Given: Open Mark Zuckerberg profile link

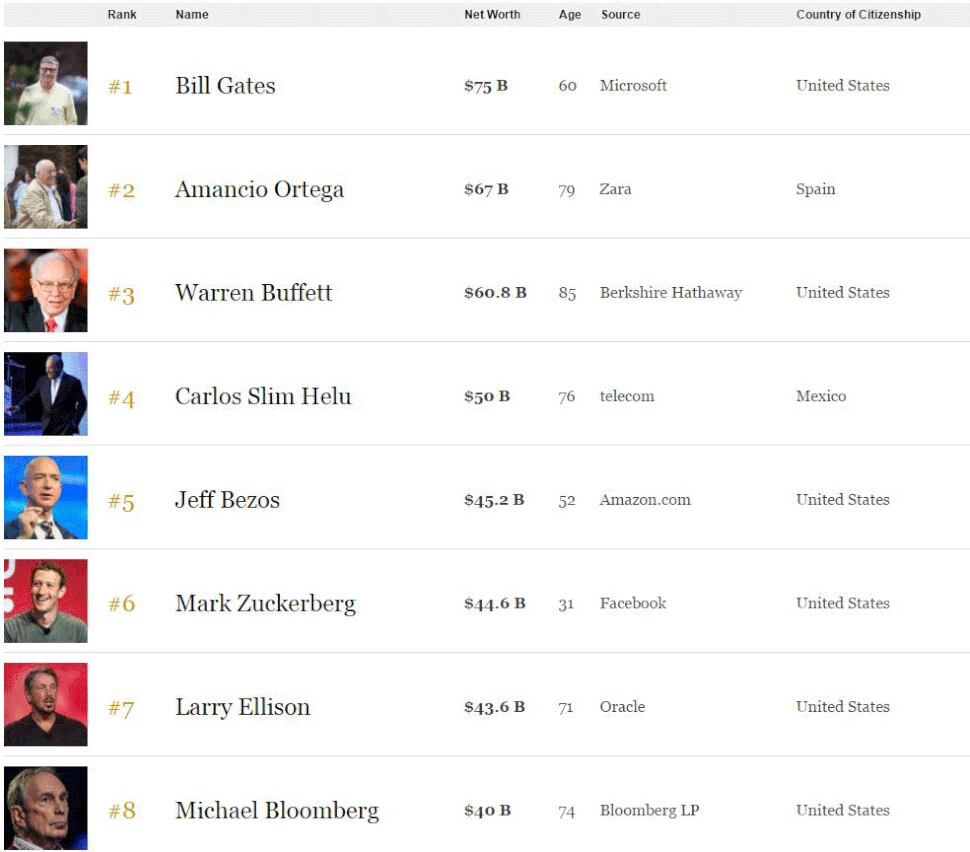Looking at the screenshot, I should point(265,603).
